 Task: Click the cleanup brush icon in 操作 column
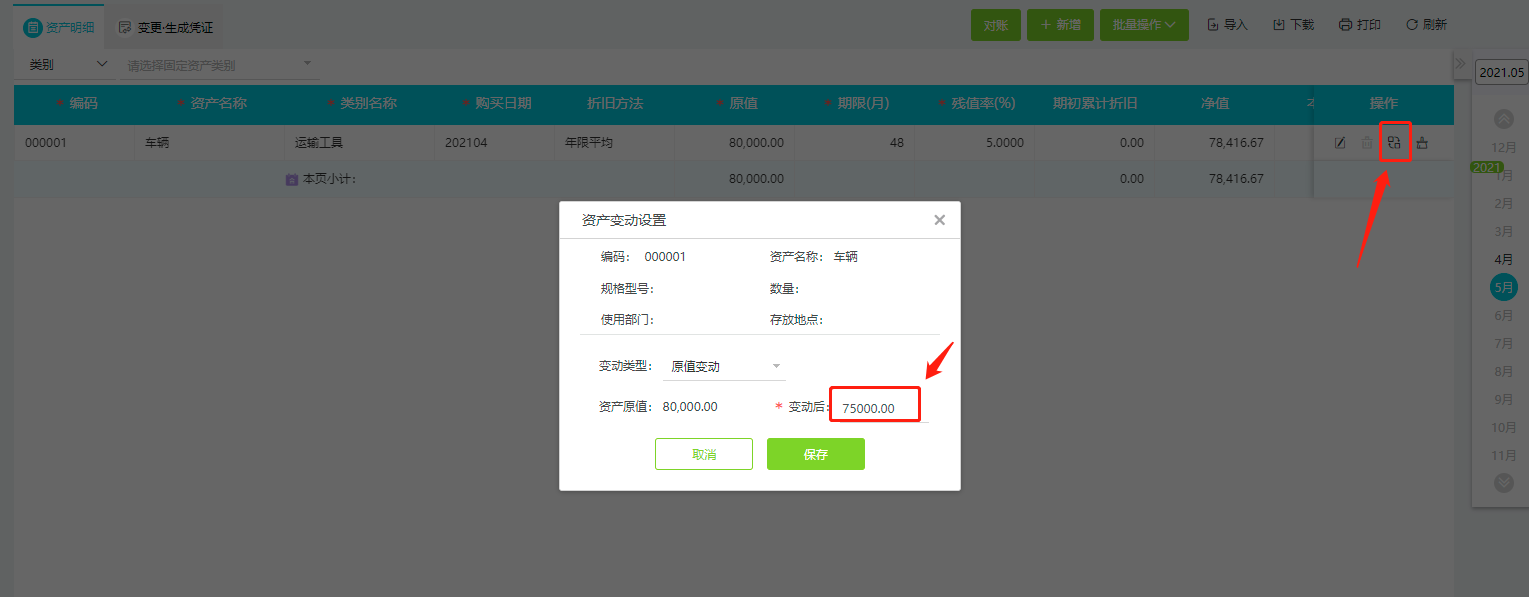(1423, 142)
